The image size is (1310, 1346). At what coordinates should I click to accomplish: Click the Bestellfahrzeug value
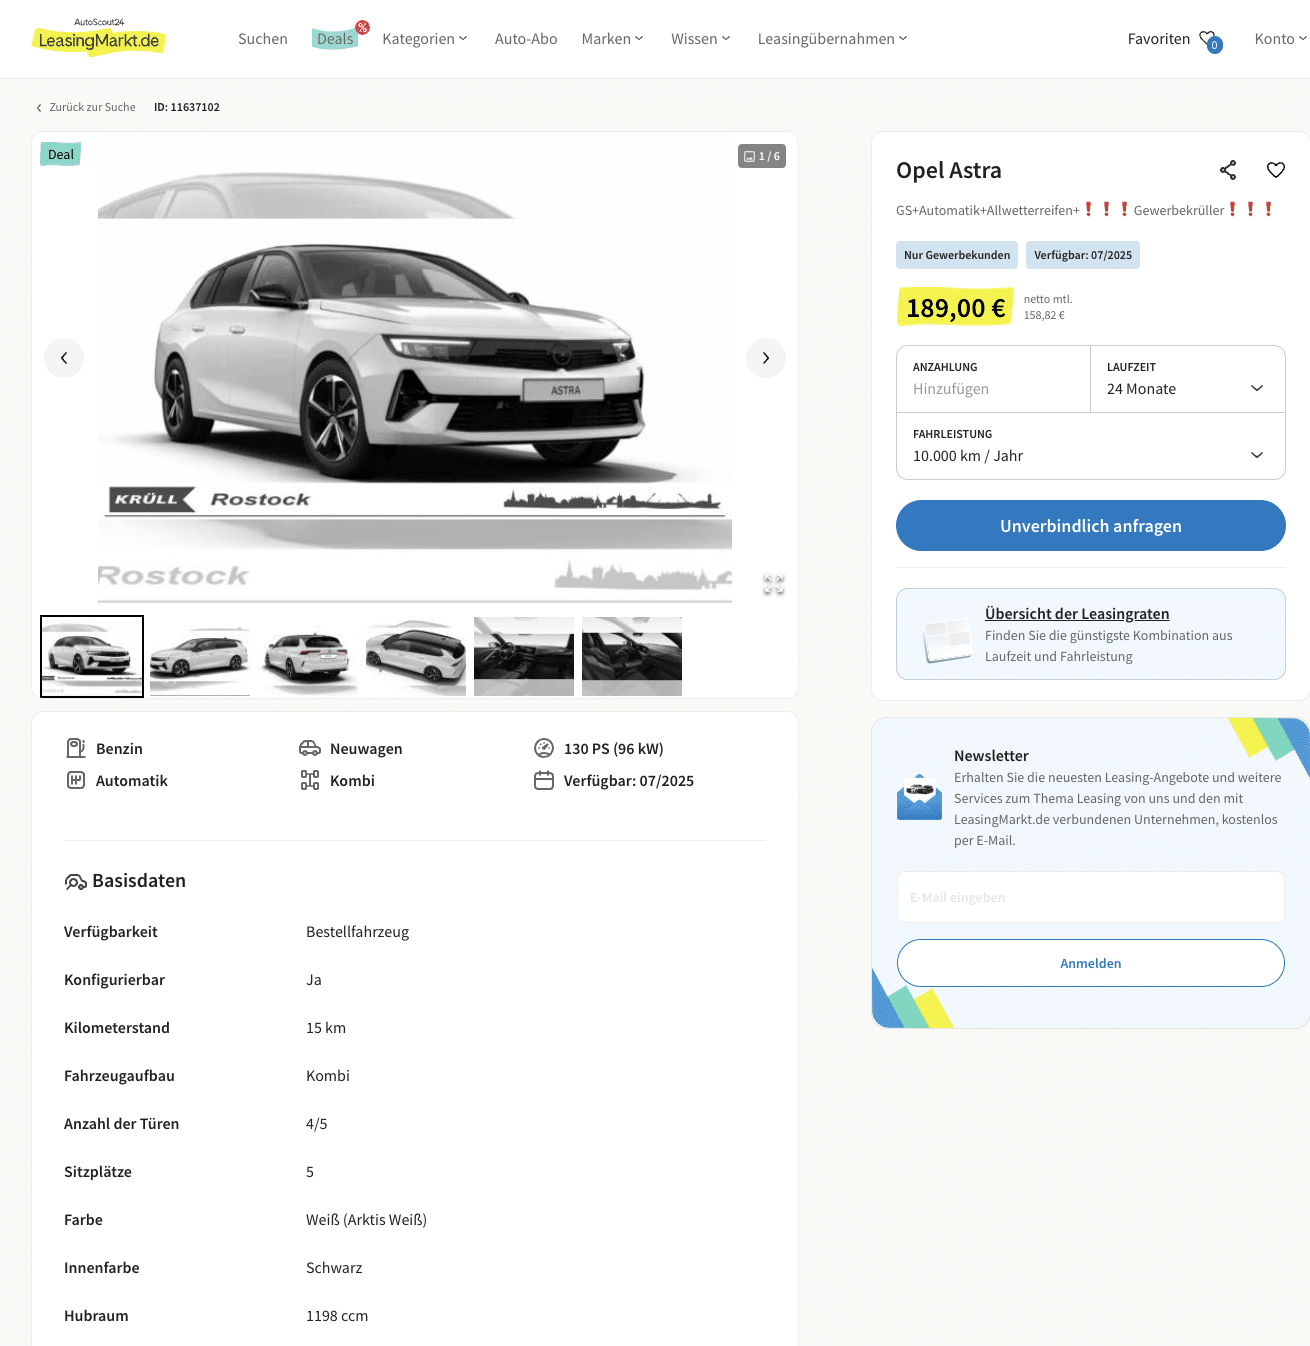click(357, 932)
